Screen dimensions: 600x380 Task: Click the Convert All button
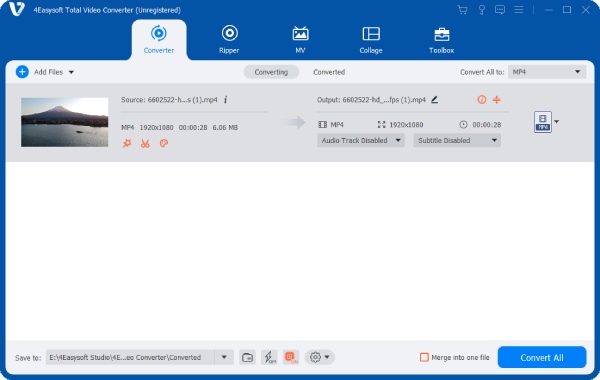(x=542, y=357)
